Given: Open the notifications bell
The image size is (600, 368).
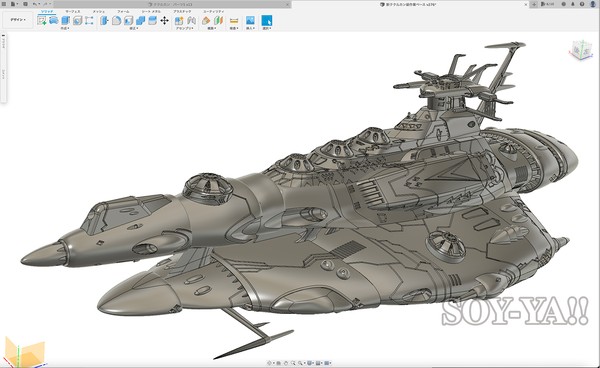Looking at the screenshot, I should pos(573,4).
